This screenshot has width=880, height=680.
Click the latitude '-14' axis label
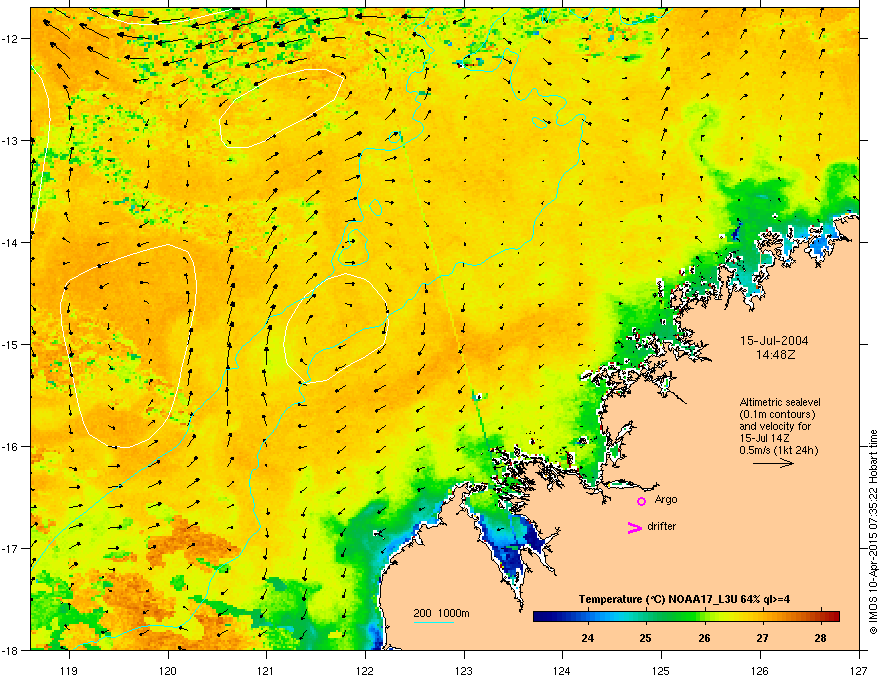click(11, 243)
